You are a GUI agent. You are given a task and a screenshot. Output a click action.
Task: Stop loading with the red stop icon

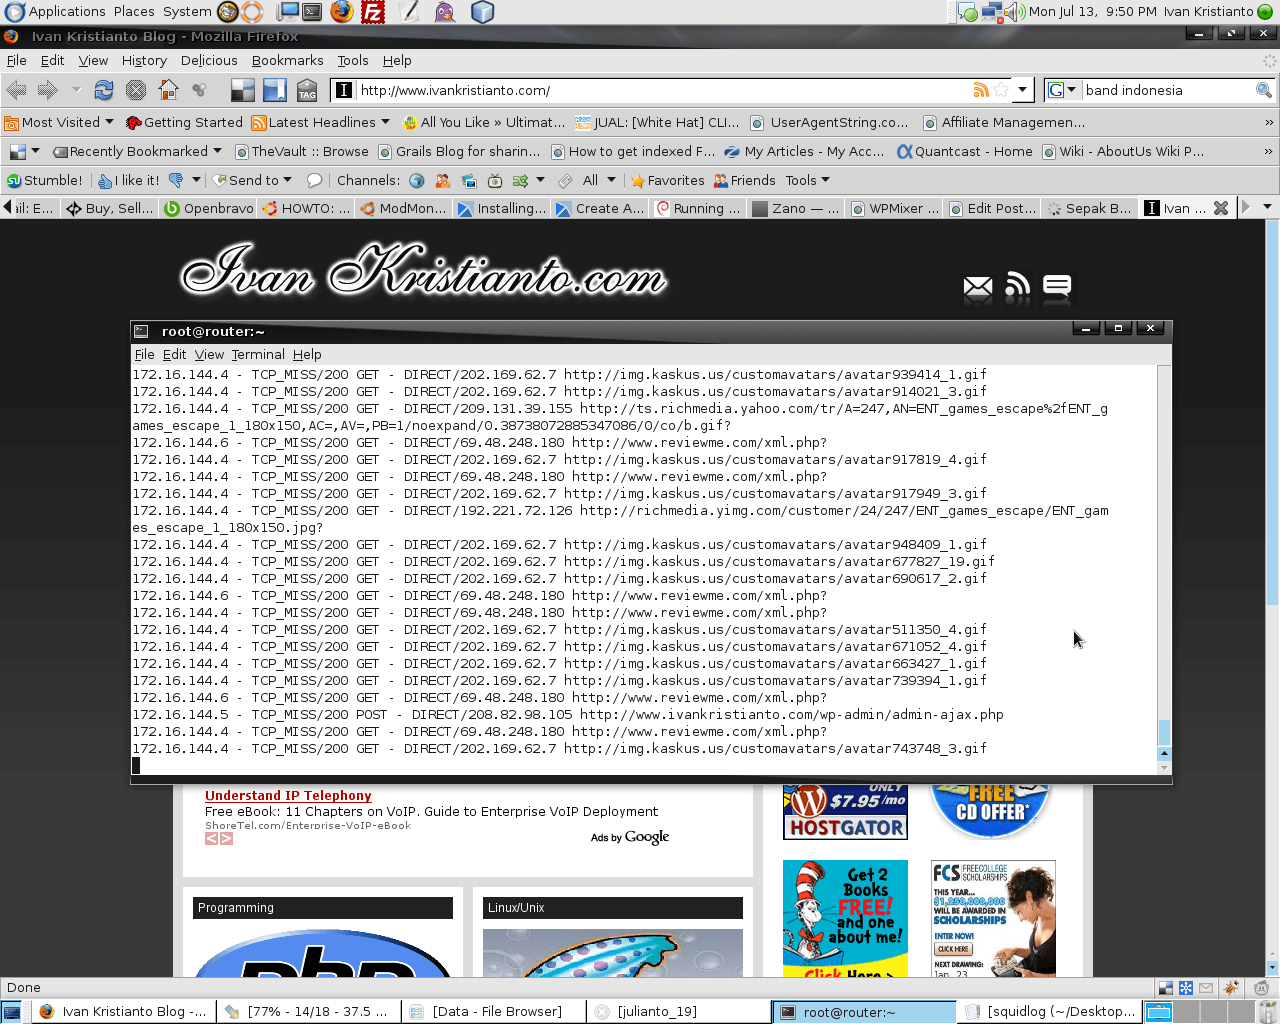(x=136, y=90)
